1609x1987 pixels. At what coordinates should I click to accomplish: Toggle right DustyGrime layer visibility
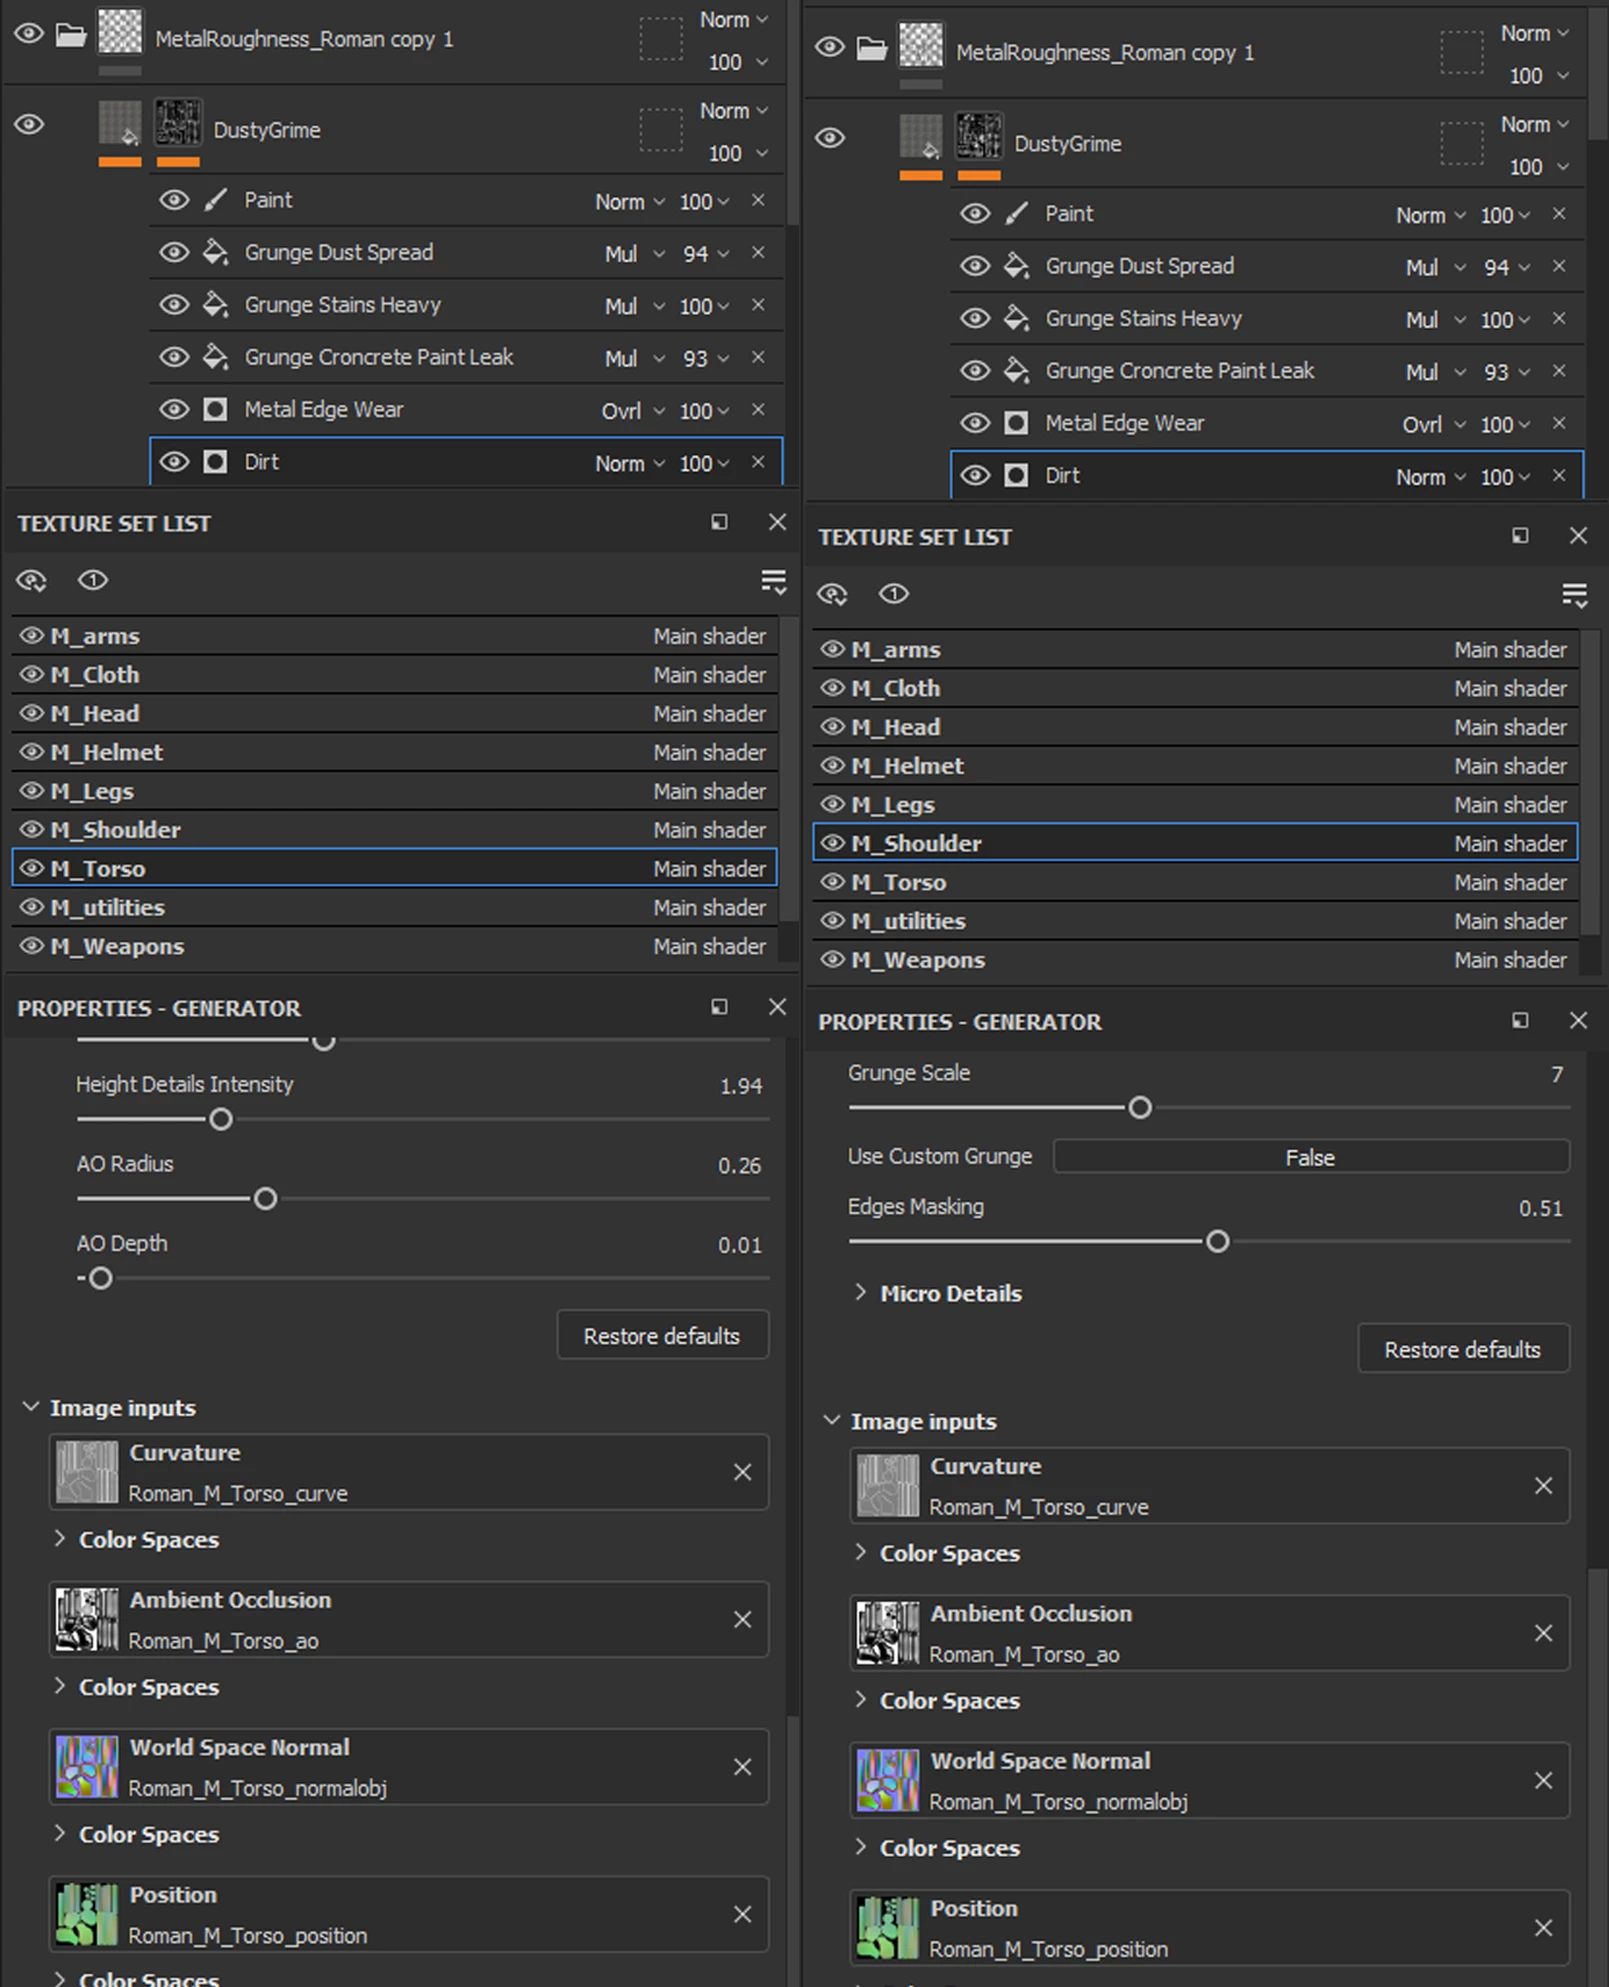(830, 138)
